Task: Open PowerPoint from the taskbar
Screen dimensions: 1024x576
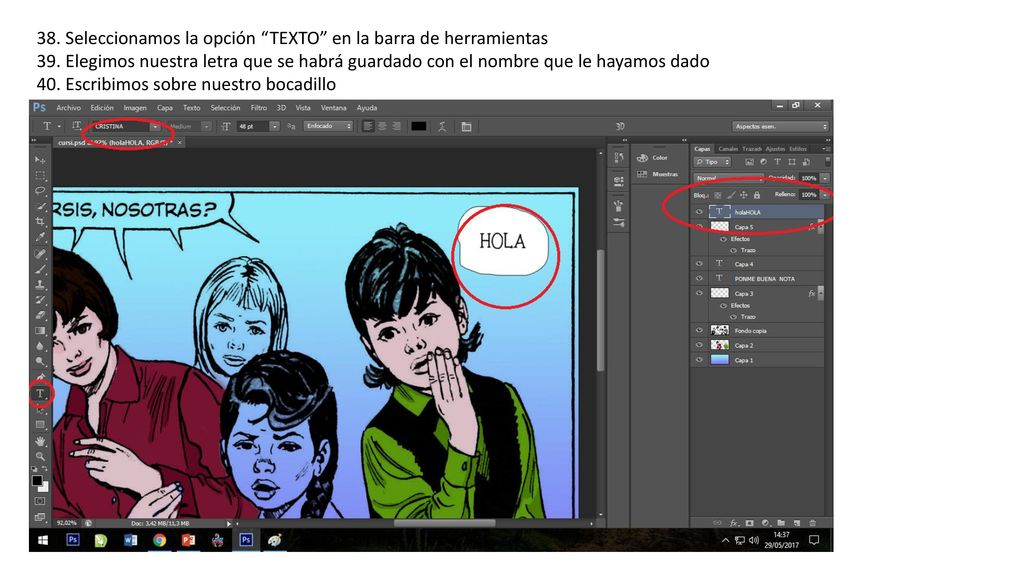Action: click(188, 540)
